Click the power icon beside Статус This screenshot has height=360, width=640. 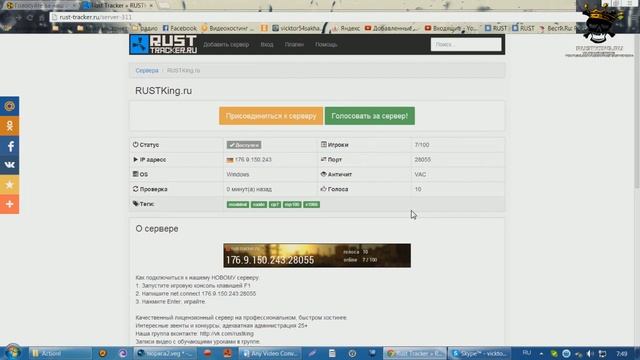pyautogui.click(x=136, y=144)
